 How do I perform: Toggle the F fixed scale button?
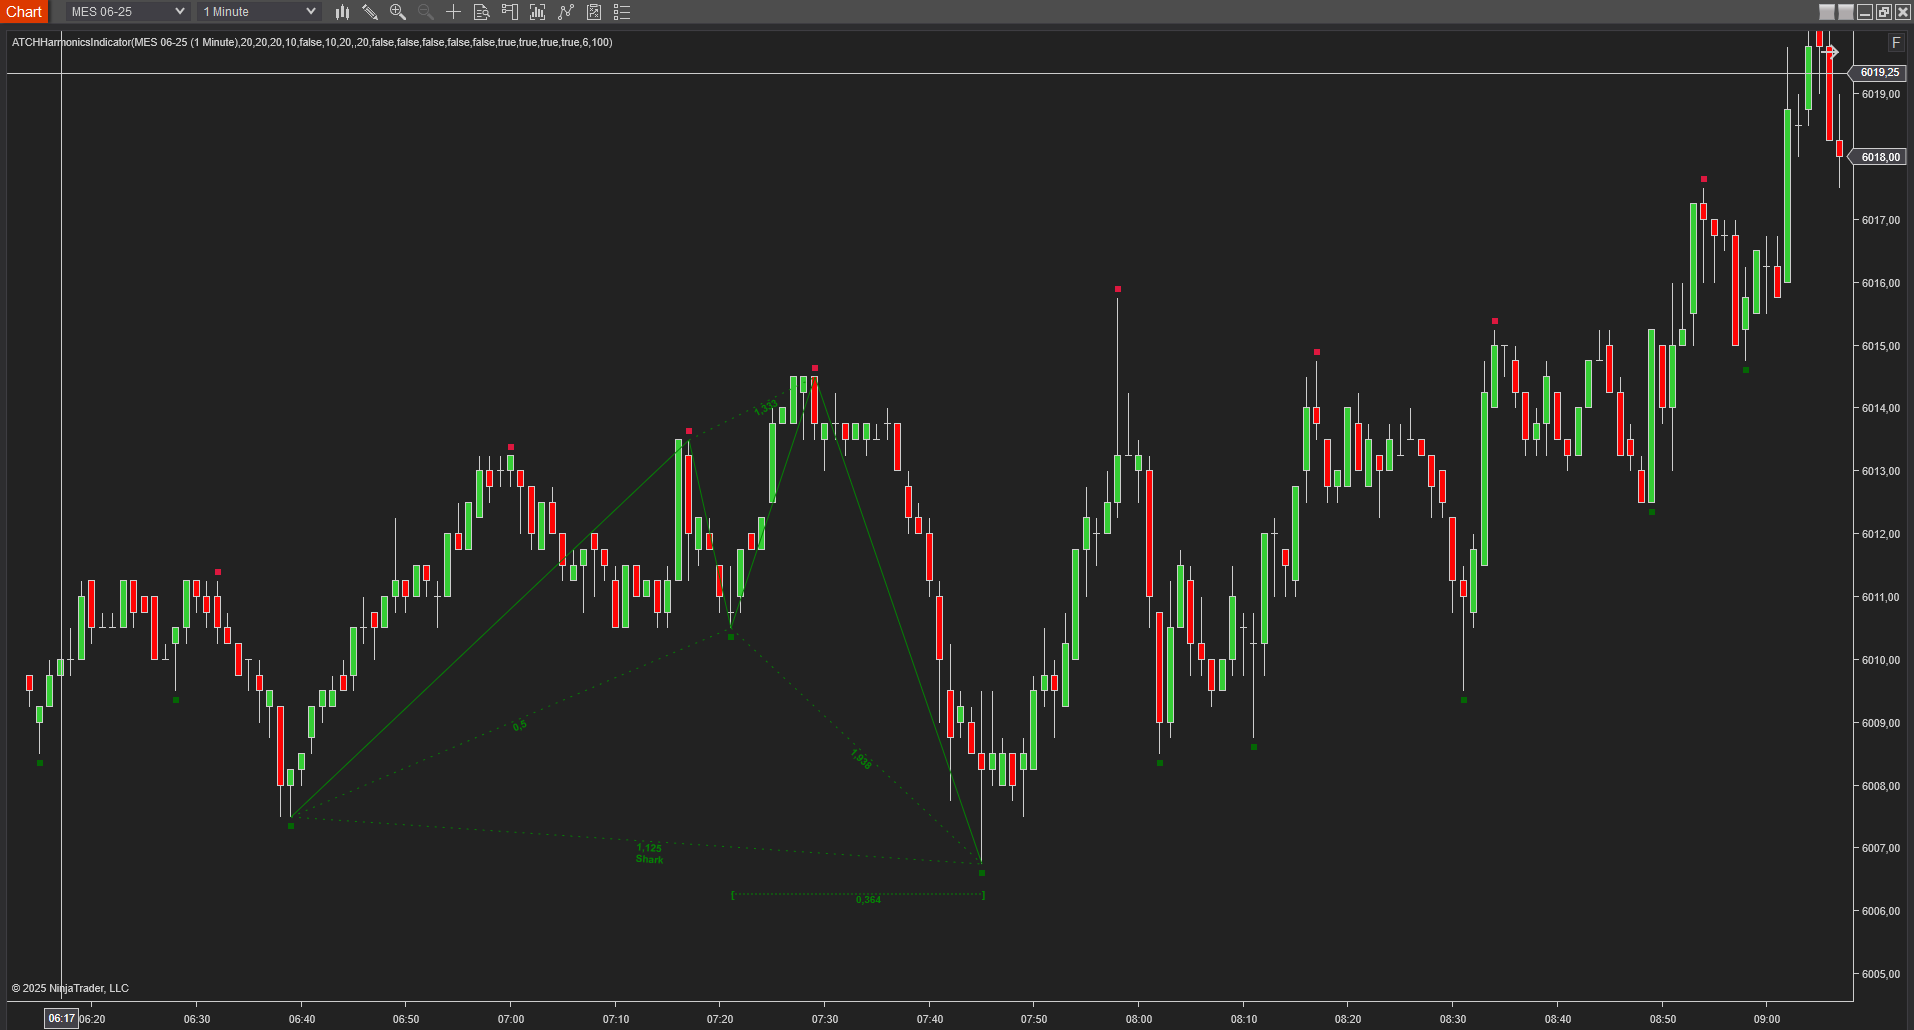coord(1896,42)
